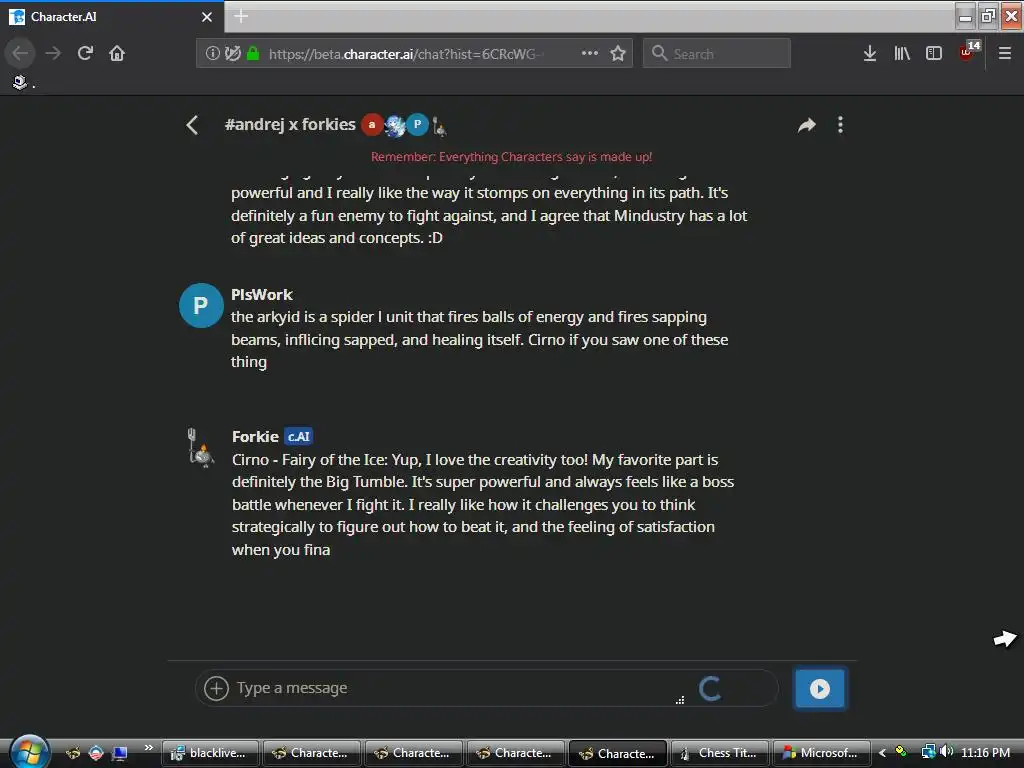Click the blue 'P' participant avatar in header
Viewport: 1024px width, 768px height.
pyautogui.click(x=417, y=124)
